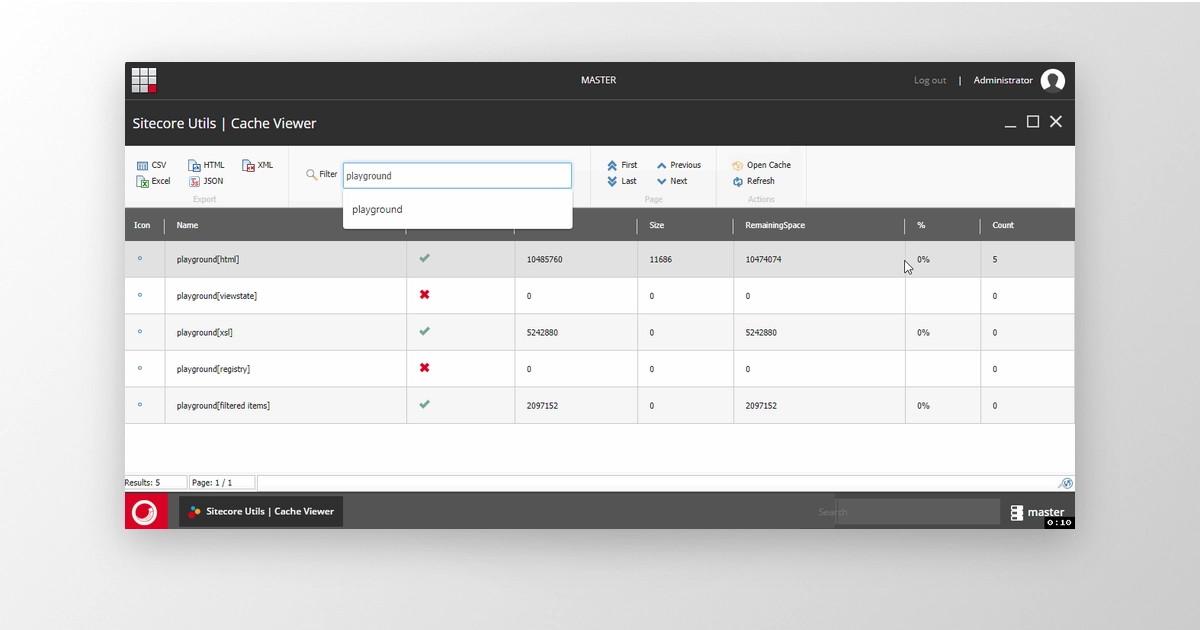Click the Log out link
The image size is (1200, 630).
click(x=930, y=80)
